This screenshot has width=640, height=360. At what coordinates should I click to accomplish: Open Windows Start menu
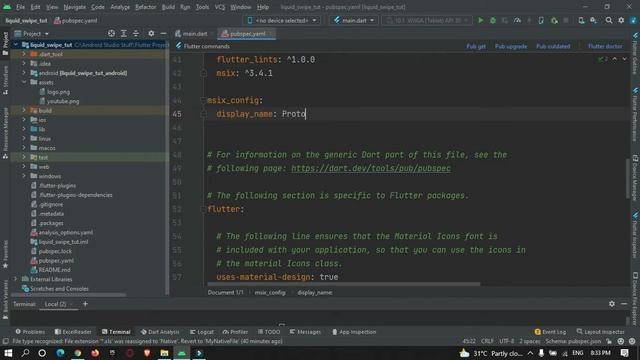(x=8, y=353)
